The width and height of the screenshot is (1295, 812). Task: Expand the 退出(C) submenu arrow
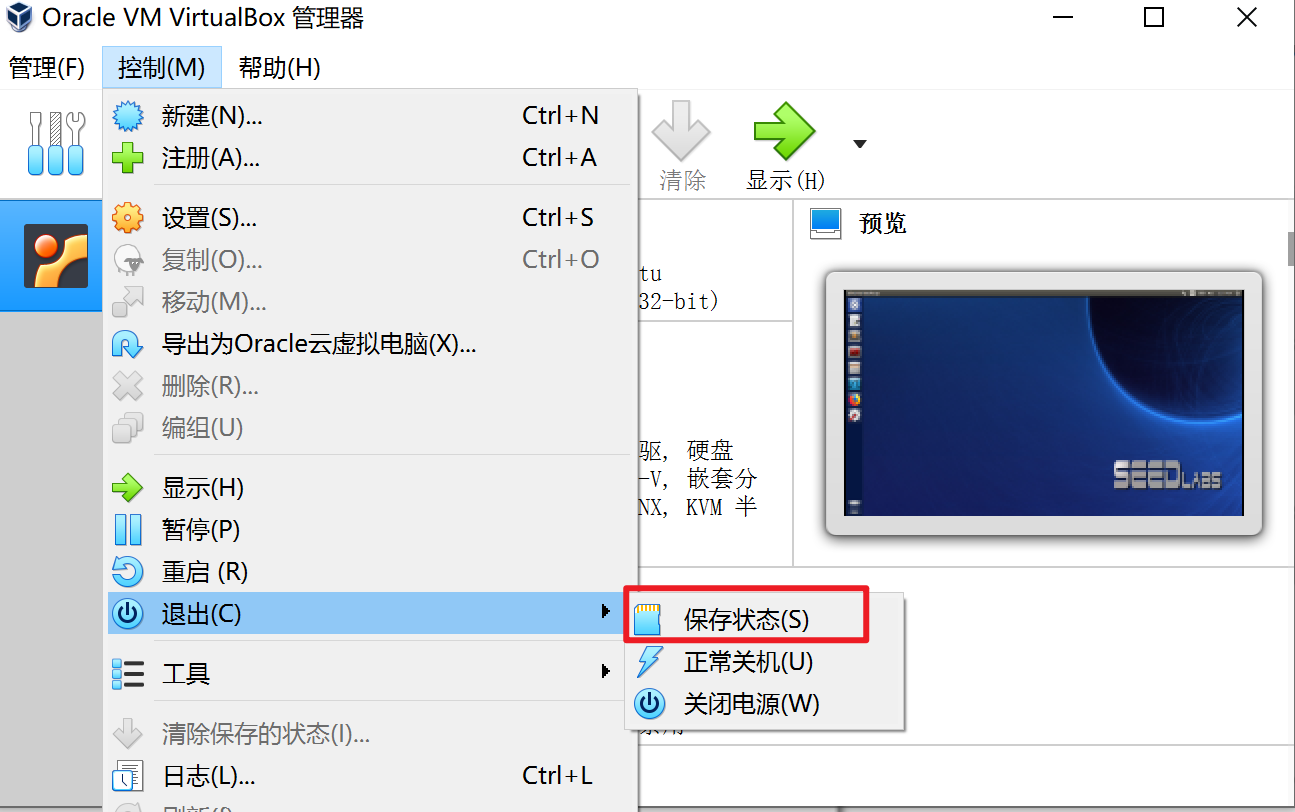[605, 611]
